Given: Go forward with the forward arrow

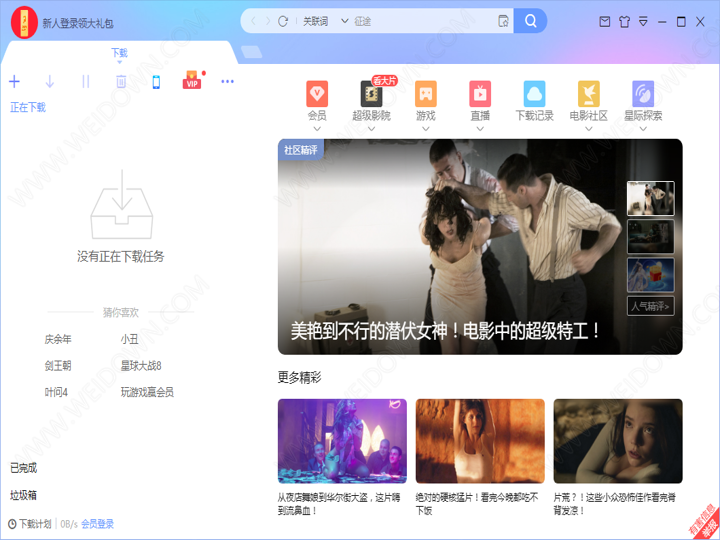Looking at the screenshot, I should pos(267,21).
